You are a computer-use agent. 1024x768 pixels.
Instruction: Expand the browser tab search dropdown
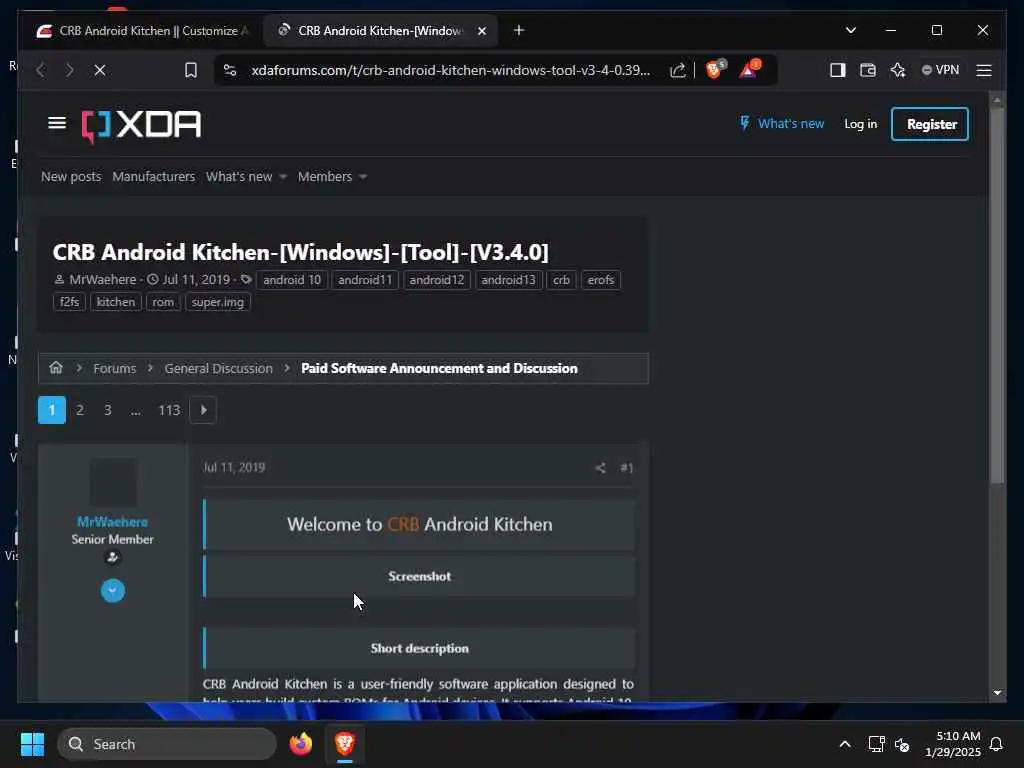(x=850, y=30)
